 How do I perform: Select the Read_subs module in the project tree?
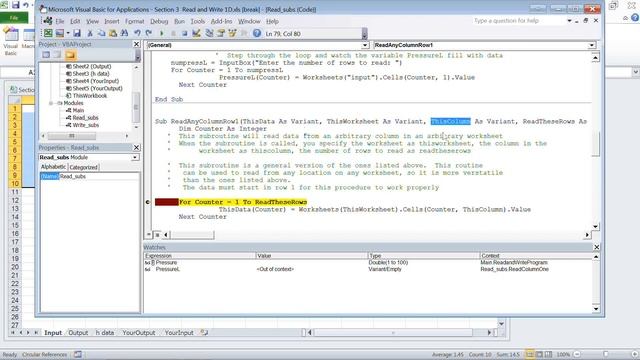[85, 118]
